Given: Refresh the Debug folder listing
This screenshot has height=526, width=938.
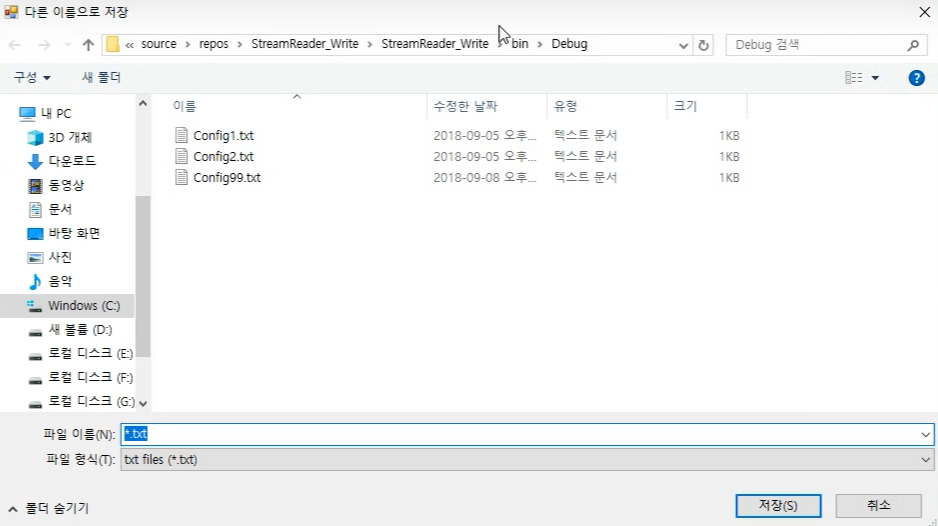Looking at the screenshot, I should point(704,45).
